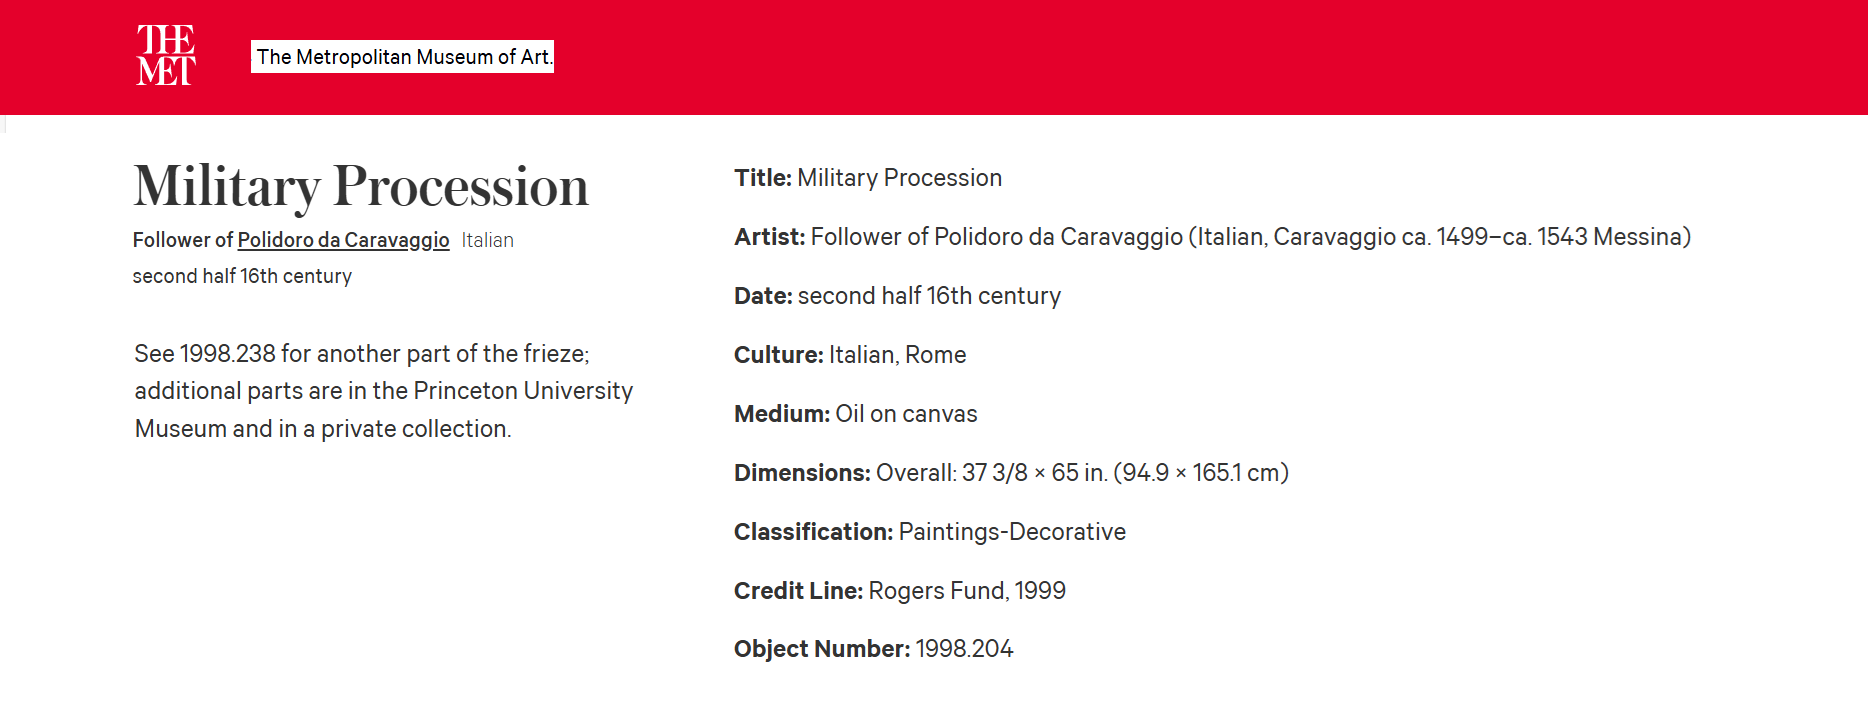This screenshot has height=709, width=1868.
Task: Click The Met logo in header
Action: pos(166,56)
